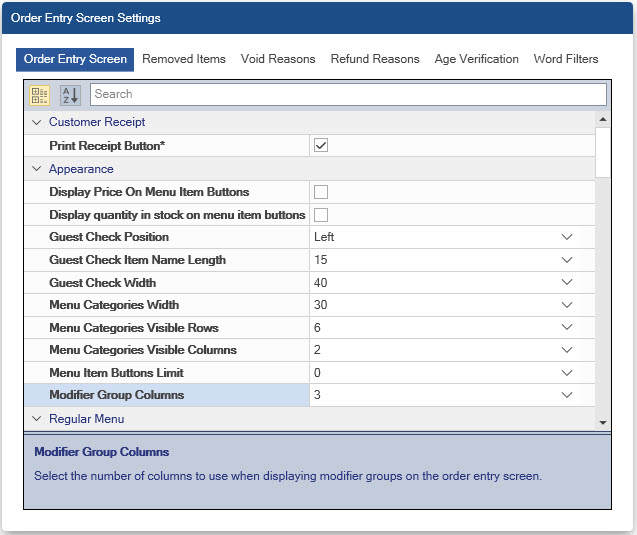The image size is (637, 535).
Task: Open Modifier Group Columns dropdown
Action: pos(566,395)
